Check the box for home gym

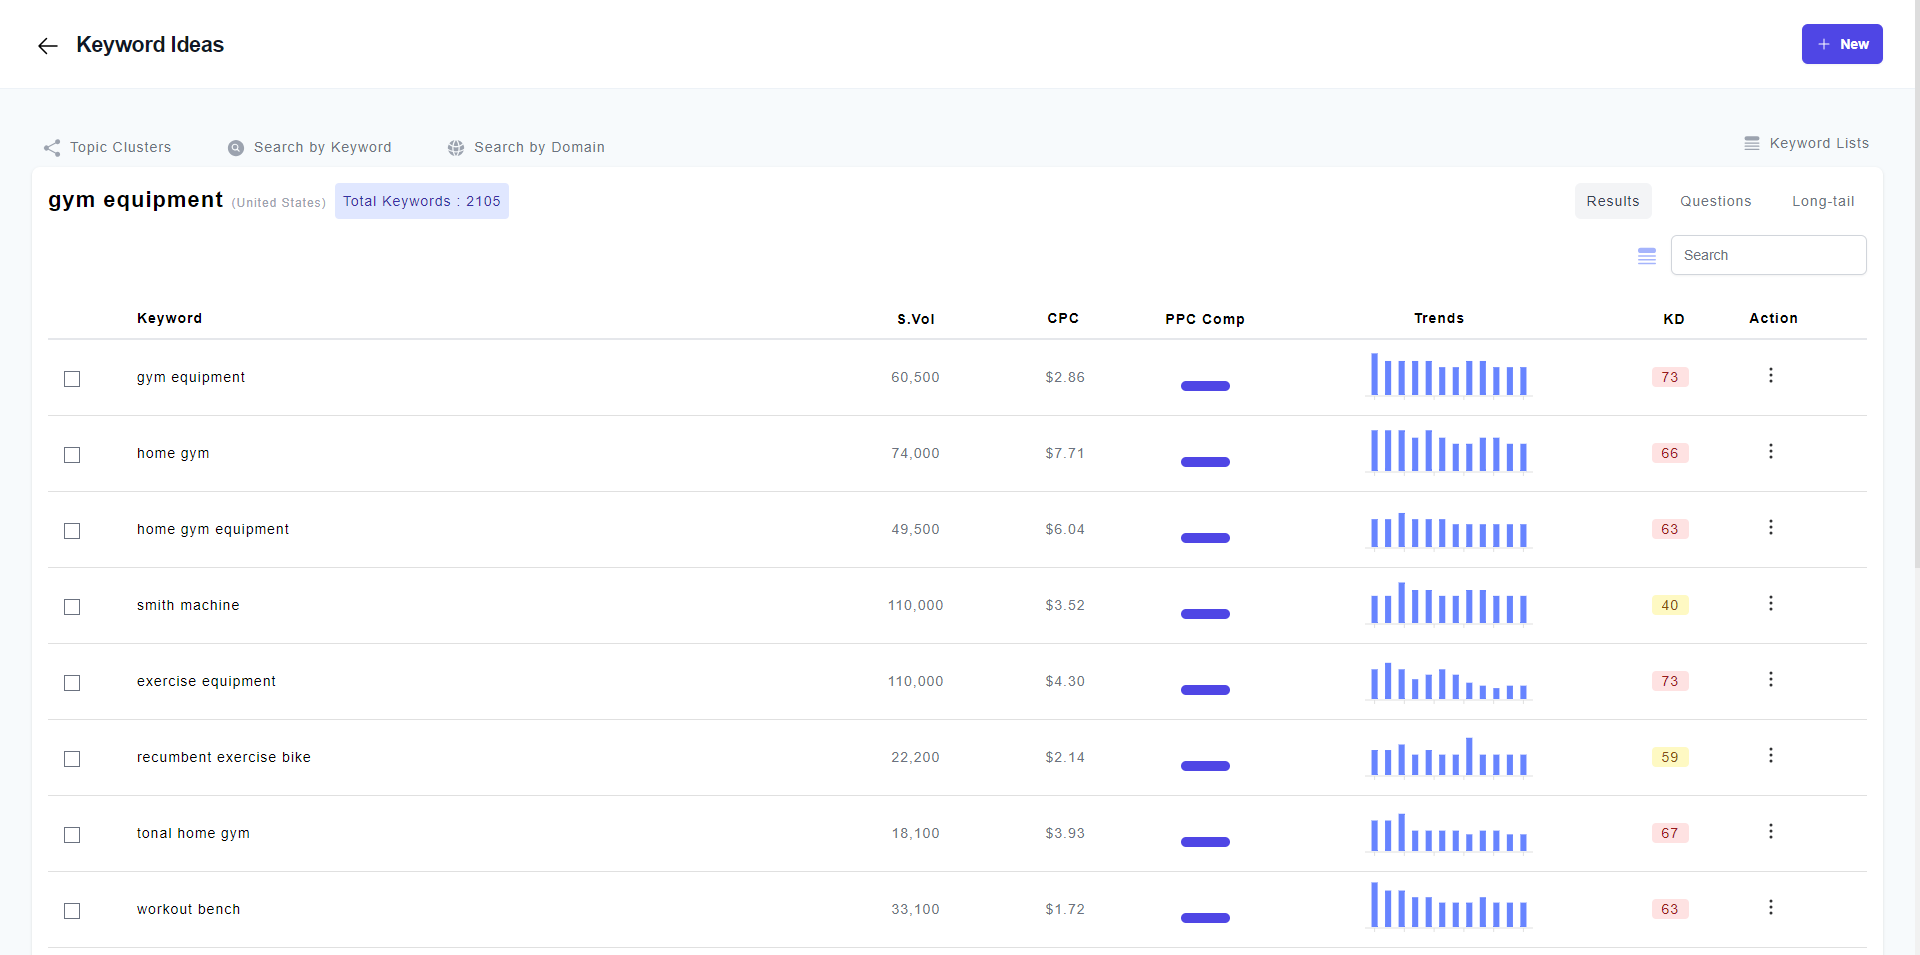72,455
